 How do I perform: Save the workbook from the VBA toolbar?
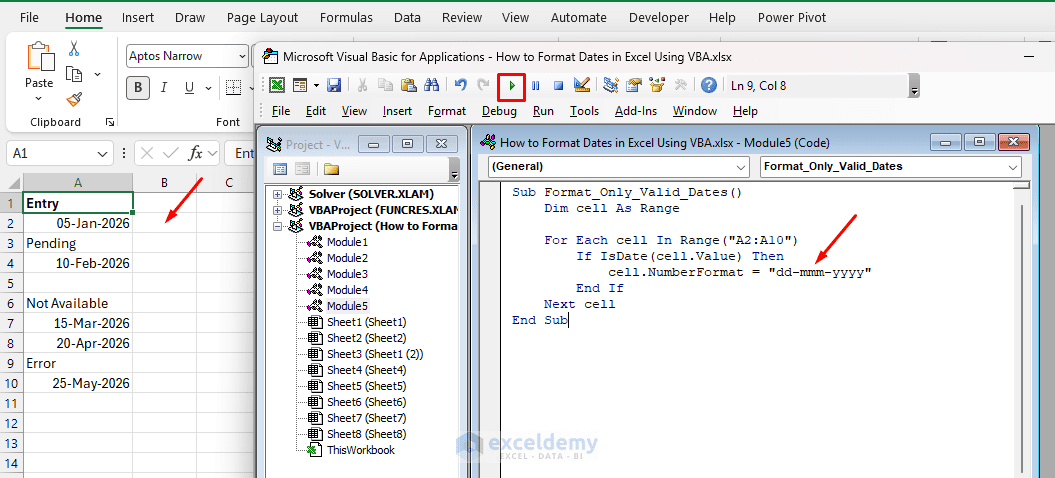pyautogui.click(x=334, y=86)
